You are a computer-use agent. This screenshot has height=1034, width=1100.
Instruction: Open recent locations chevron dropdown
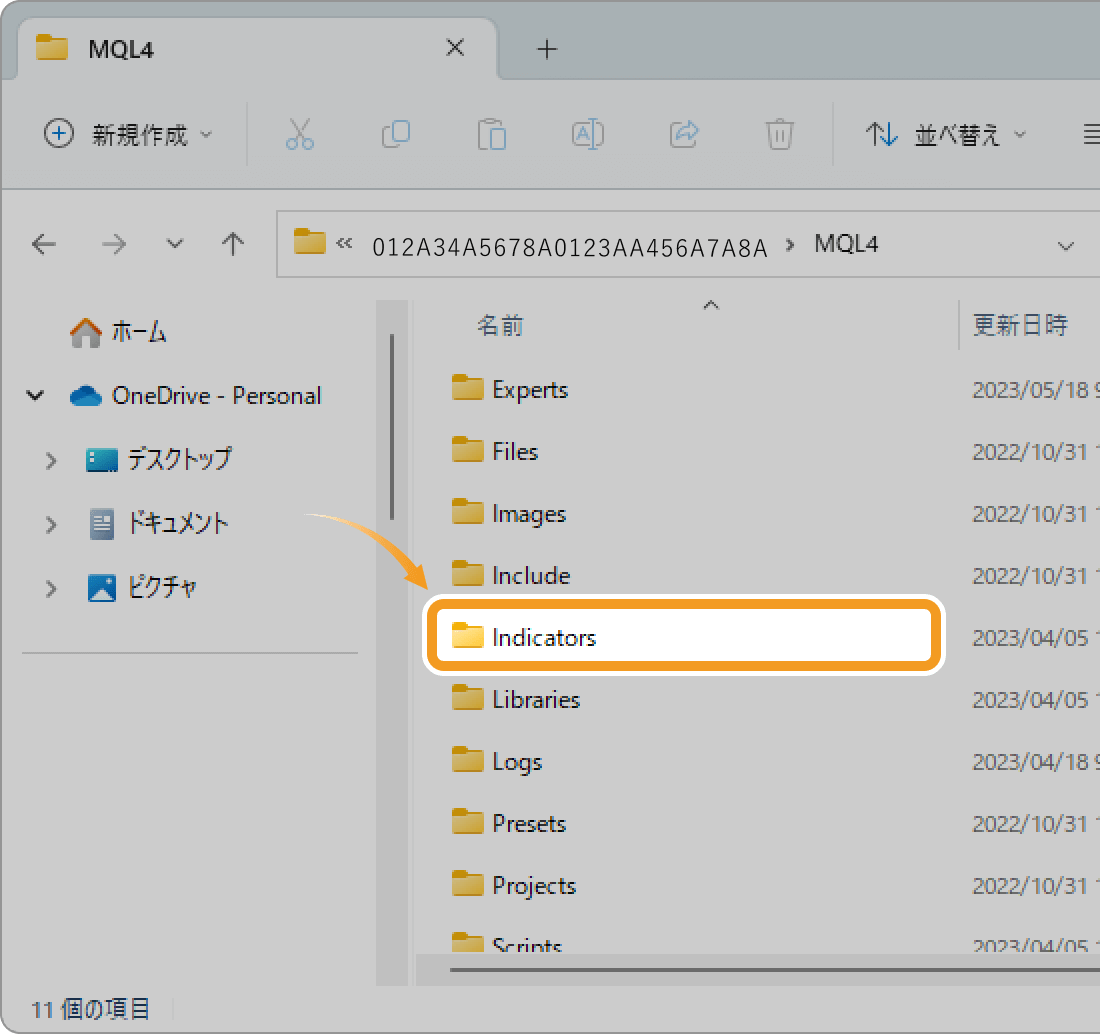pos(175,244)
